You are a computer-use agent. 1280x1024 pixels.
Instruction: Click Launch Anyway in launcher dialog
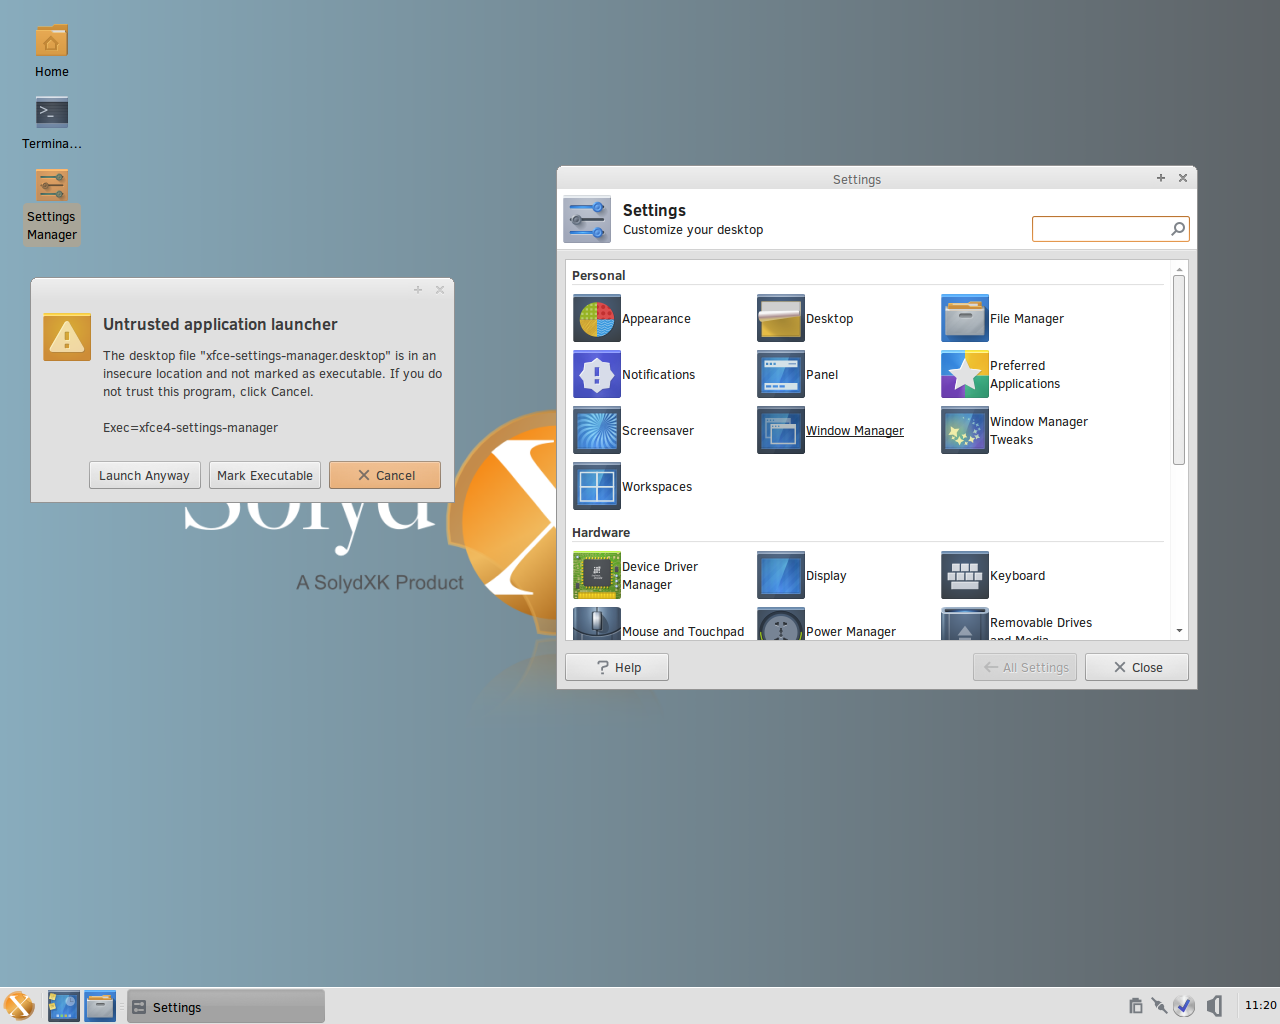tap(145, 475)
